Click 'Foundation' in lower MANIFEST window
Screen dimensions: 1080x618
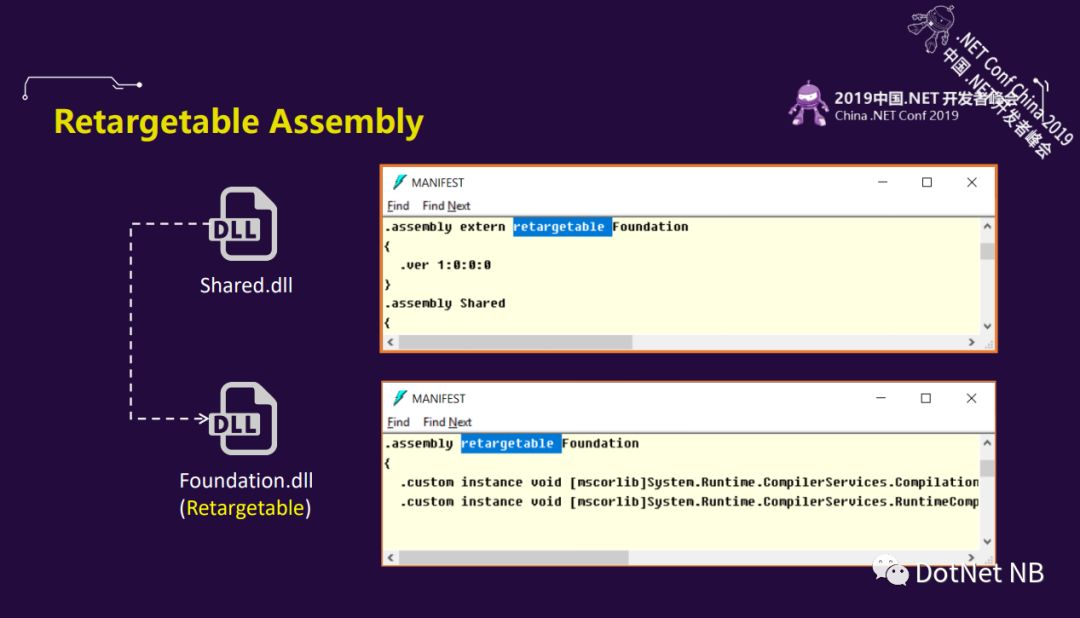(x=600, y=443)
